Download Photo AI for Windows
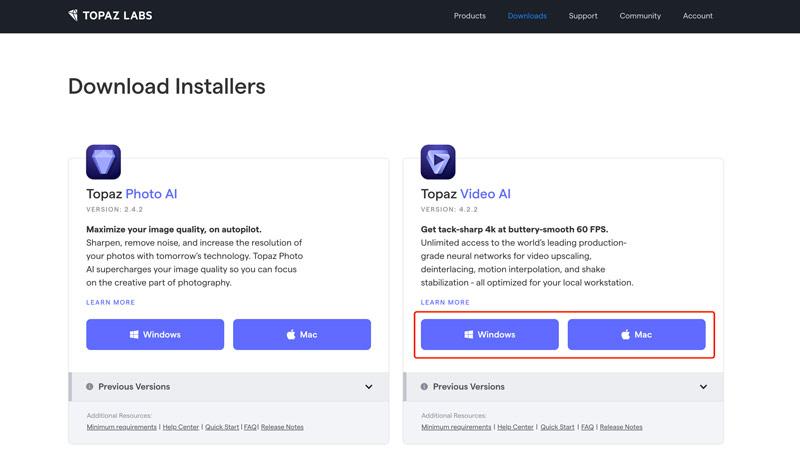The image size is (800, 457). coord(155,335)
